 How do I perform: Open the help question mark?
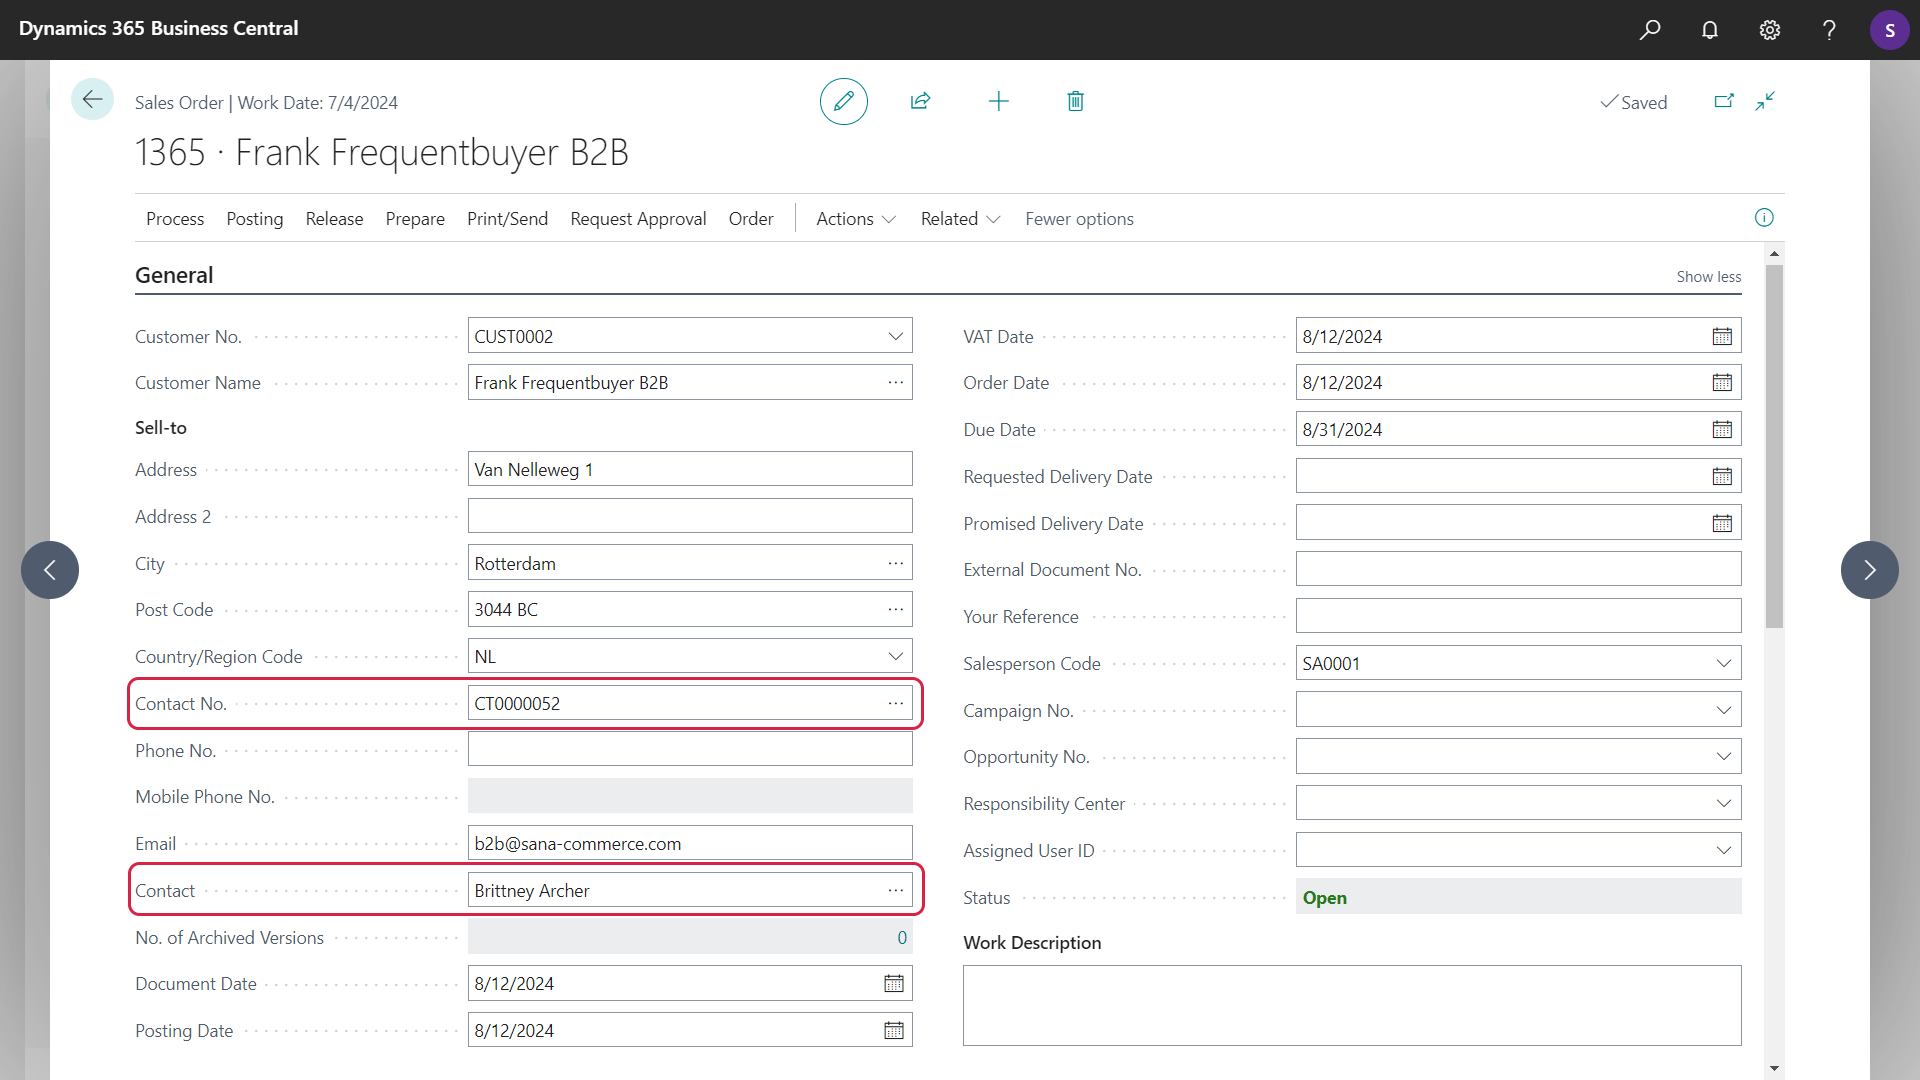coord(1829,30)
